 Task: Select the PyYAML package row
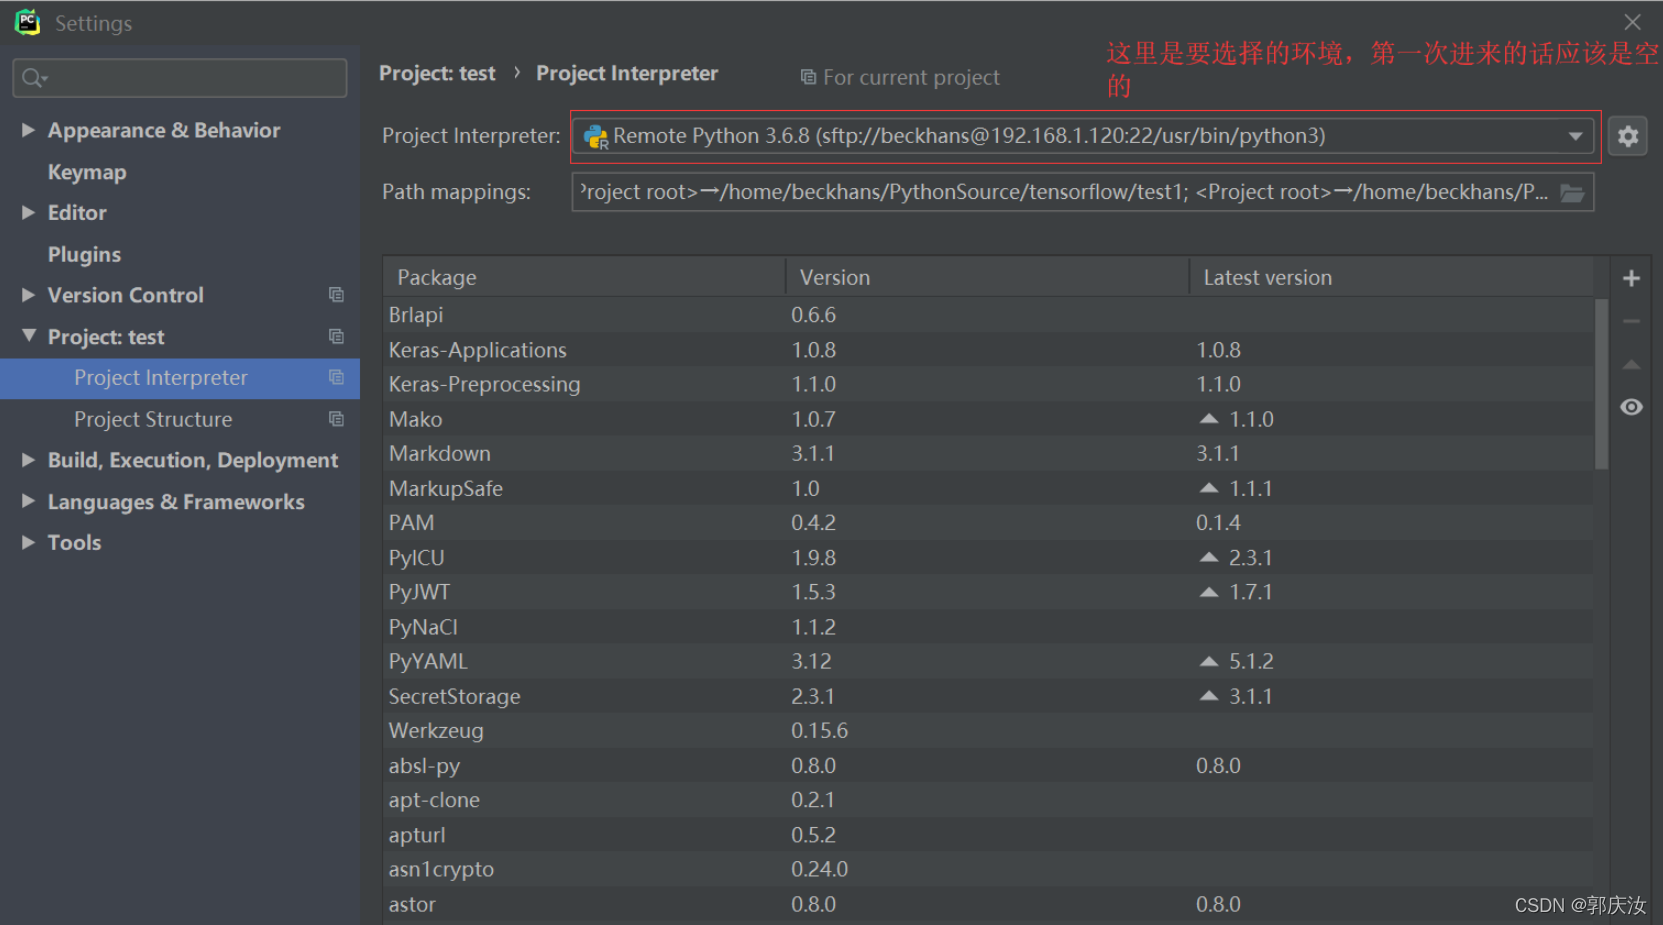tap(988, 661)
